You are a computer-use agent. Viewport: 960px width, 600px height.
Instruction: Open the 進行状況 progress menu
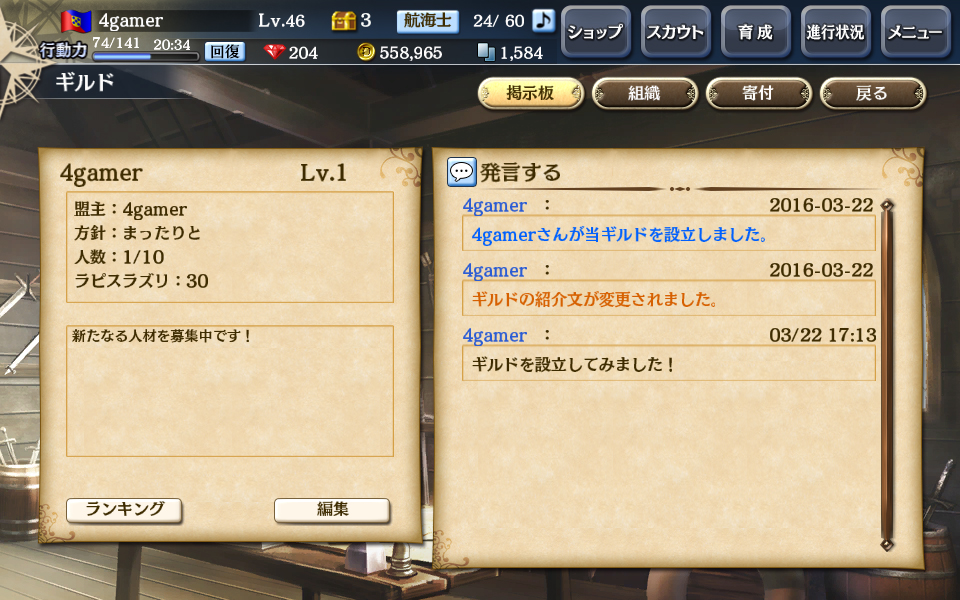pyautogui.click(x=835, y=32)
